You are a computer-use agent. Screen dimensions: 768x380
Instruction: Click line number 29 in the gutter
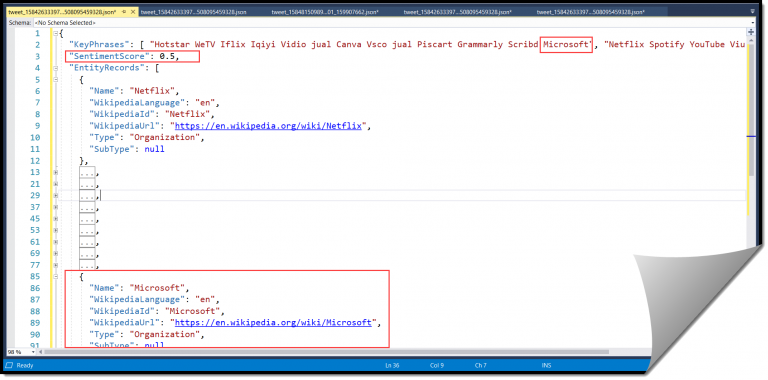[x=35, y=196]
